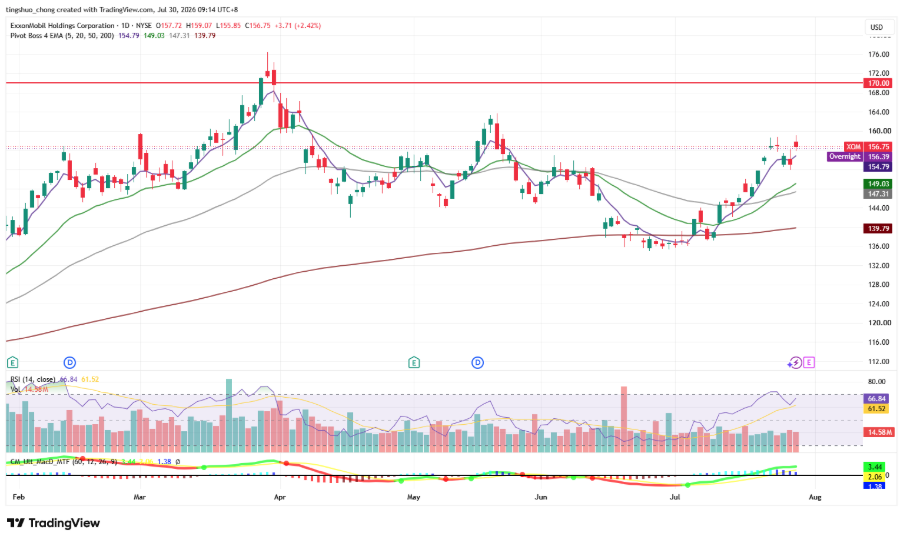Click the Pivot Boss 4 EMA indicator legend
Image resolution: width=908 pixels, height=538 pixels.
tap(62, 35)
